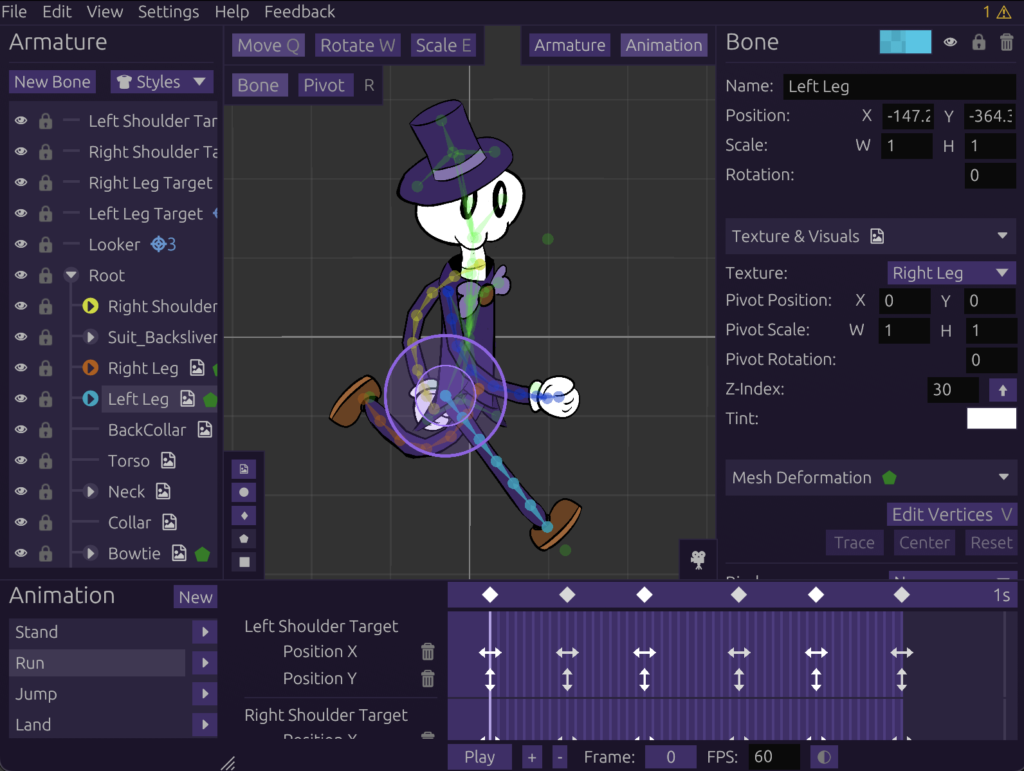The image size is (1024, 771).
Task: Raise Z-Index with up arrow button
Action: [1002, 390]
